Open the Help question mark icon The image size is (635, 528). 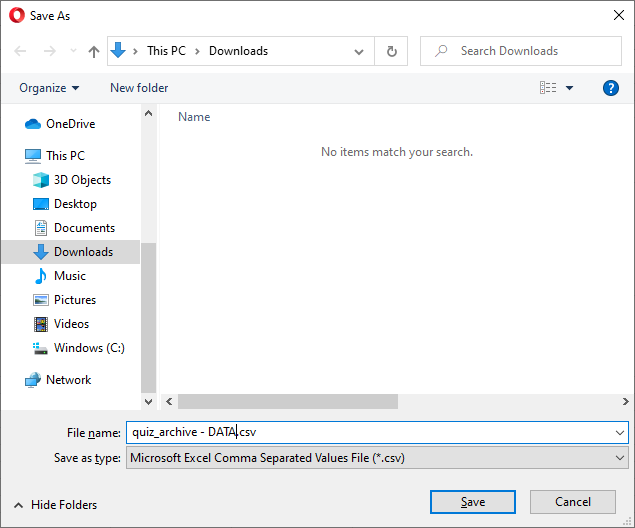[x=611, y=88]
